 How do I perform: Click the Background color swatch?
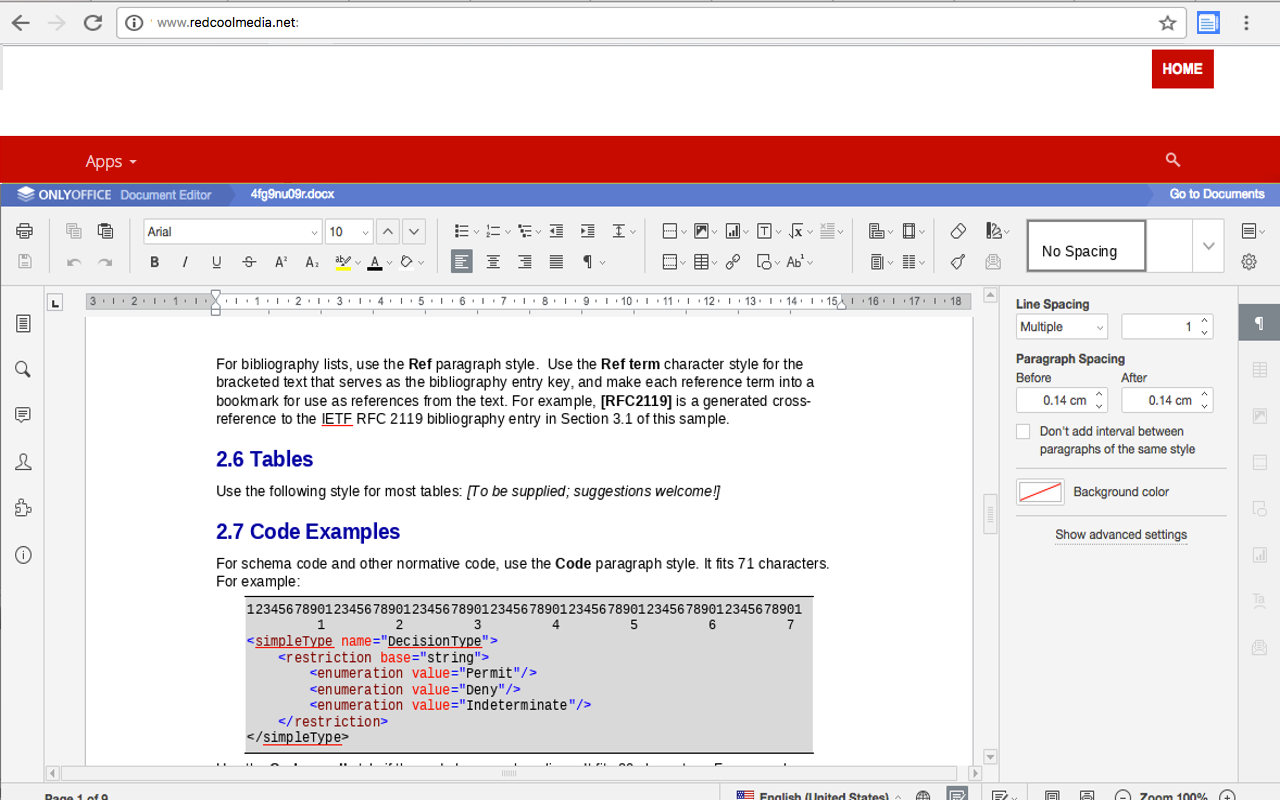pyautogui.click(x=1040, y=492)
